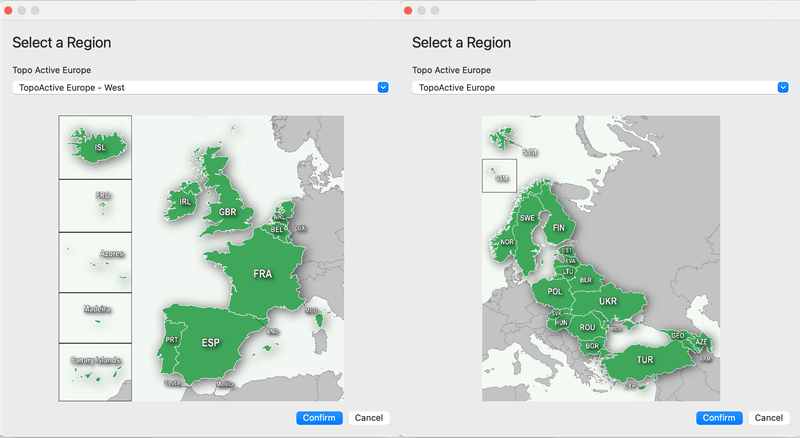Select Bulgaria (BGR) region
800x438 pixels.
tap(592, 346)
